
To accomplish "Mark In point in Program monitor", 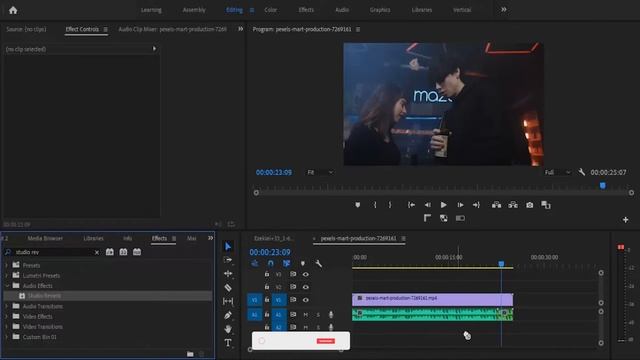I will 375,205.
